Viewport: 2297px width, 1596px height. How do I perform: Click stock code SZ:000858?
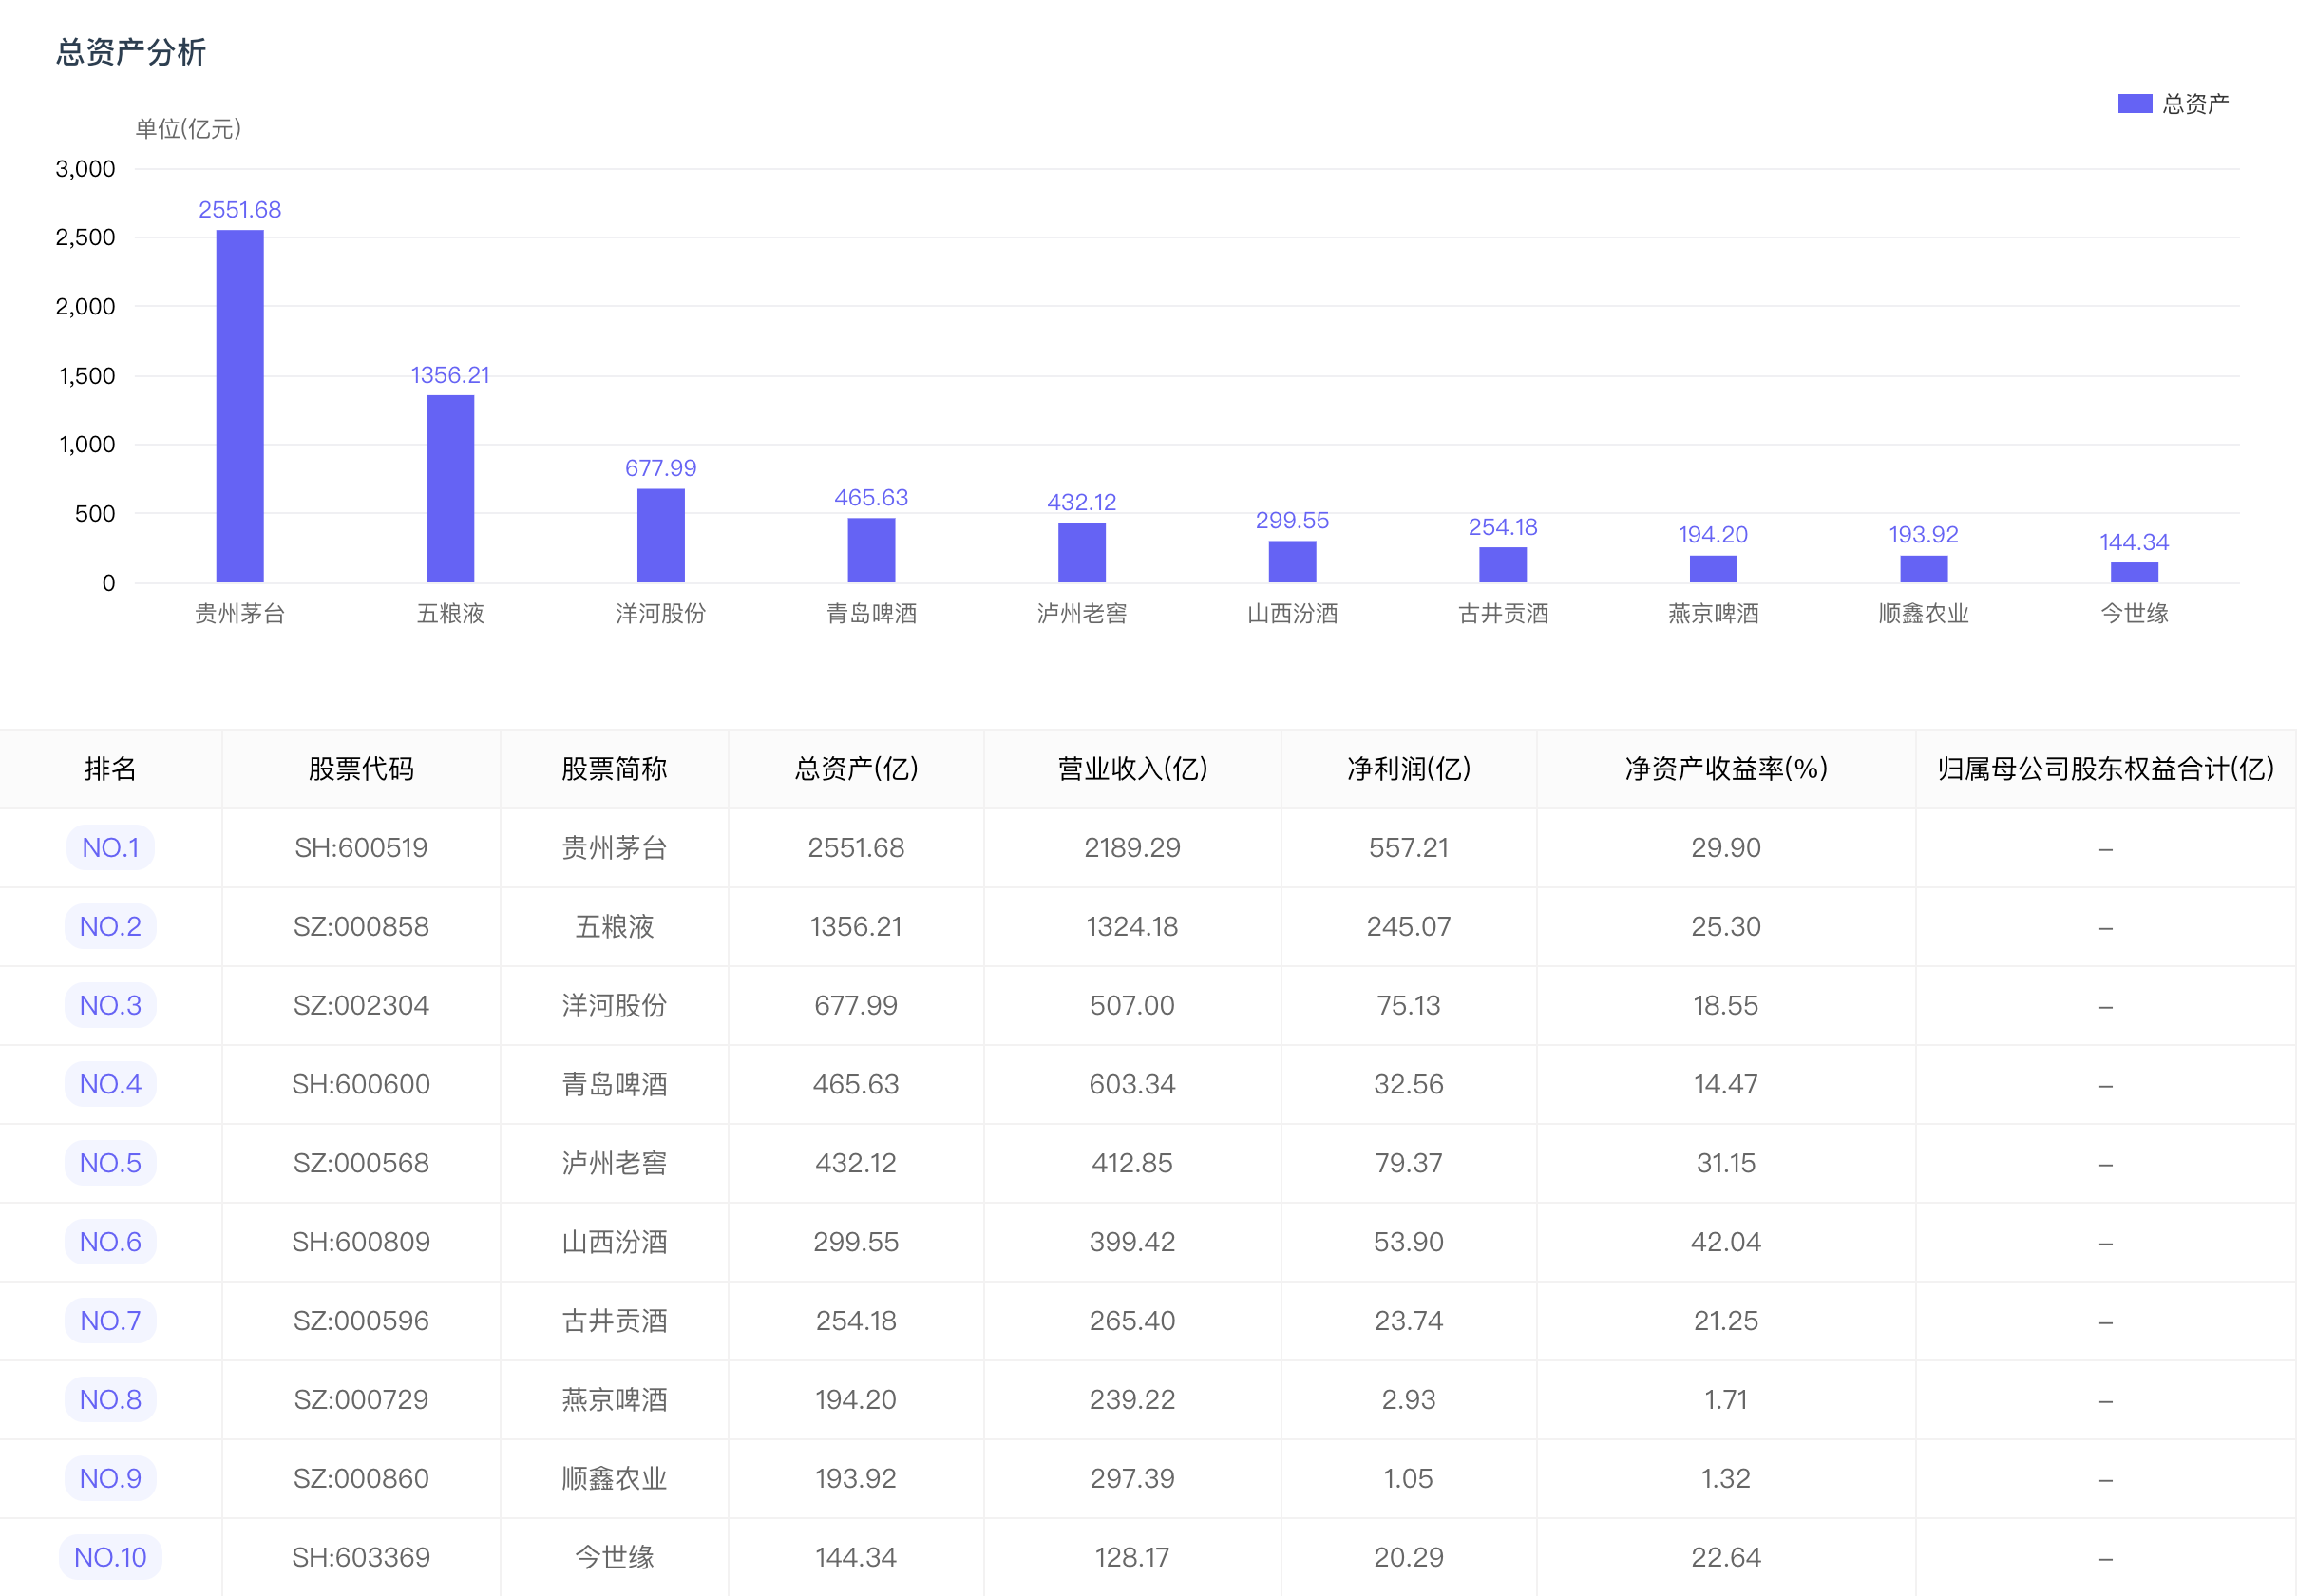coord(361,927)
